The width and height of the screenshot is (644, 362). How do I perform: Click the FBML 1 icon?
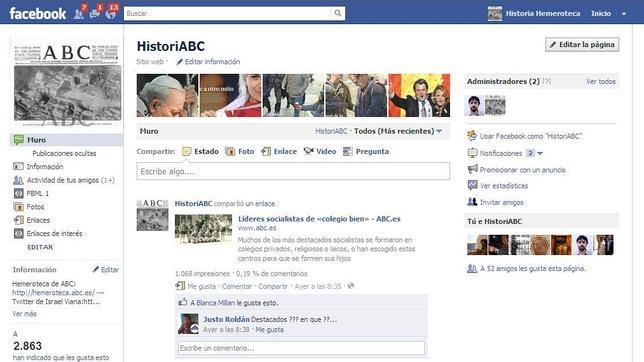pyautogui.click(x=18, y=193)
